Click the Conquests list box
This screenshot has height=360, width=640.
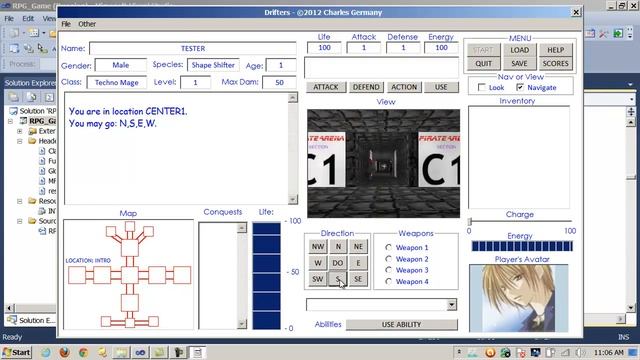coord(222,276)
